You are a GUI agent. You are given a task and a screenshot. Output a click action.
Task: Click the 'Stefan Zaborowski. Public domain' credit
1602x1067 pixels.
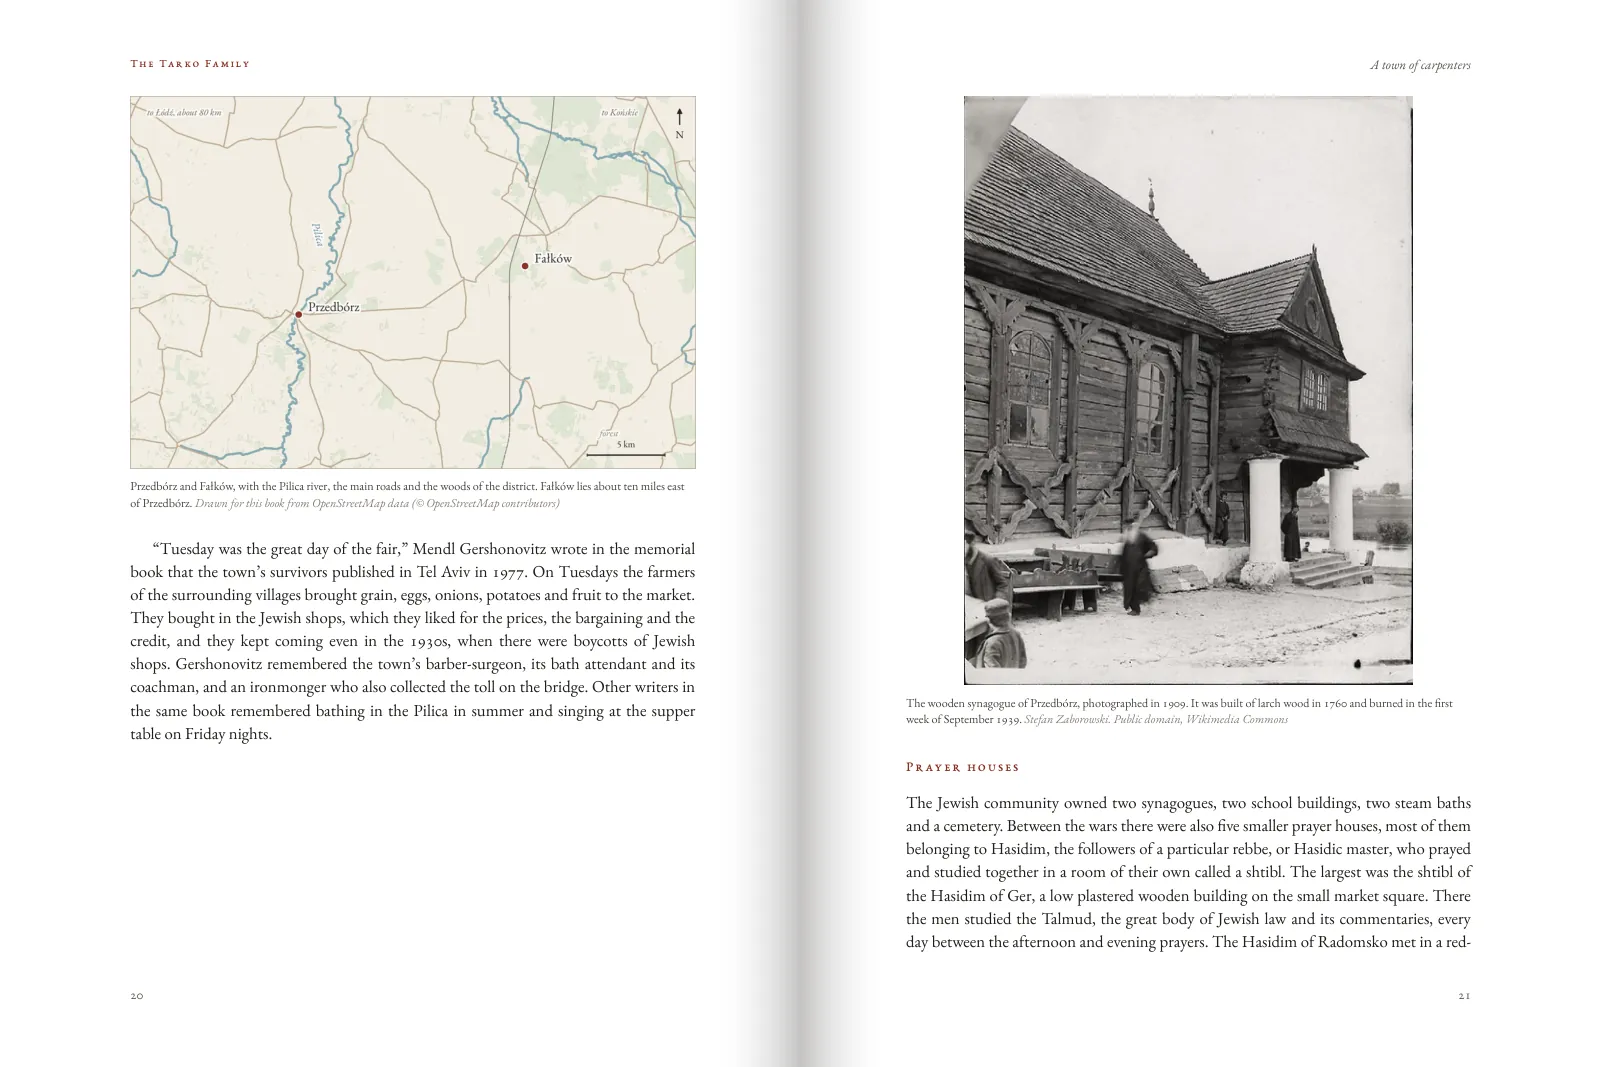point(1156,719)
